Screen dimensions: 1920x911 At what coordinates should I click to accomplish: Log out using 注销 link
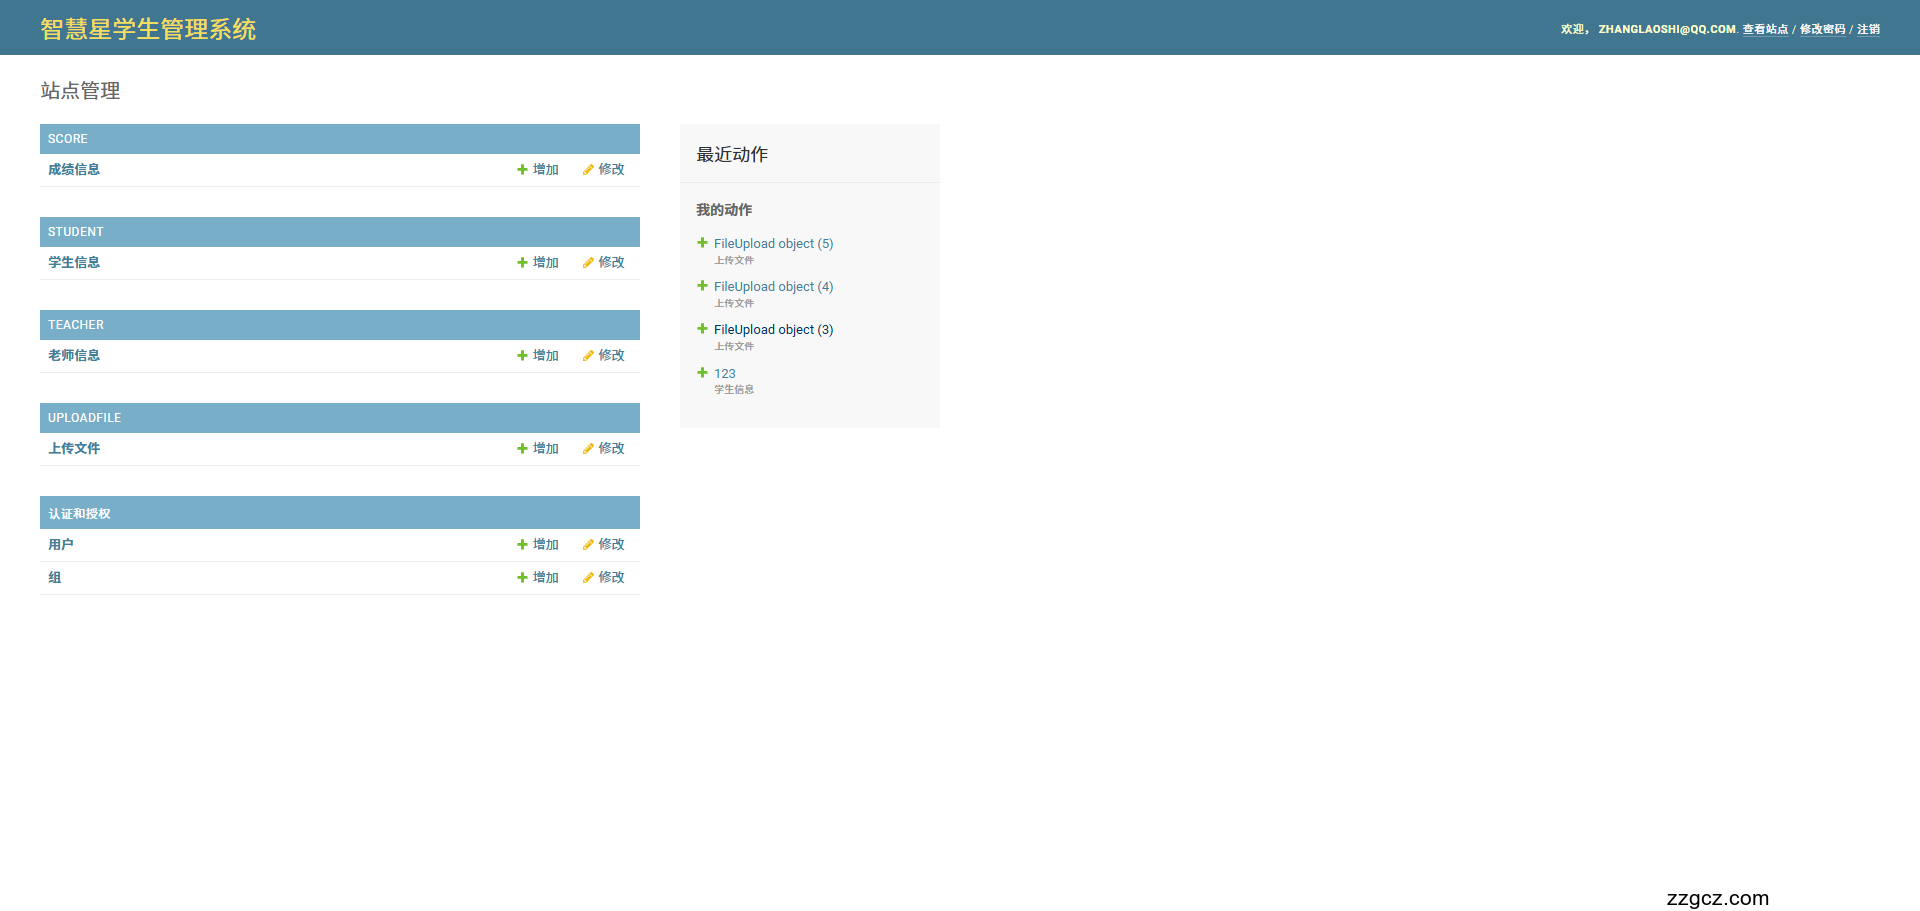pos(1868,30)
